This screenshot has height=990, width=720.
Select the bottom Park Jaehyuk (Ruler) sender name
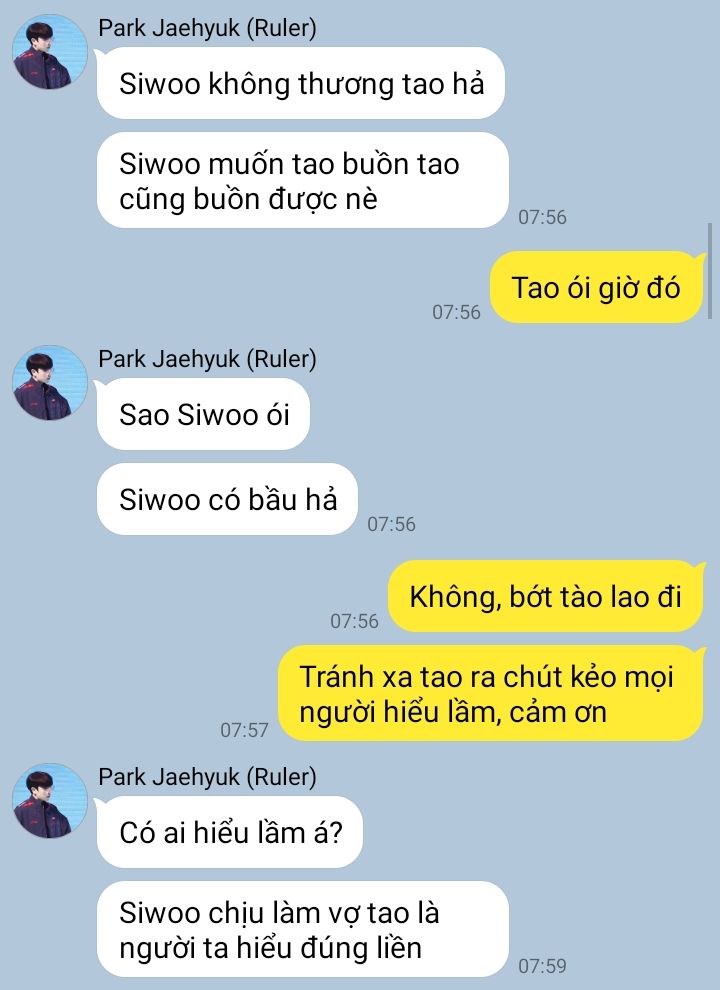pos(207,777)
